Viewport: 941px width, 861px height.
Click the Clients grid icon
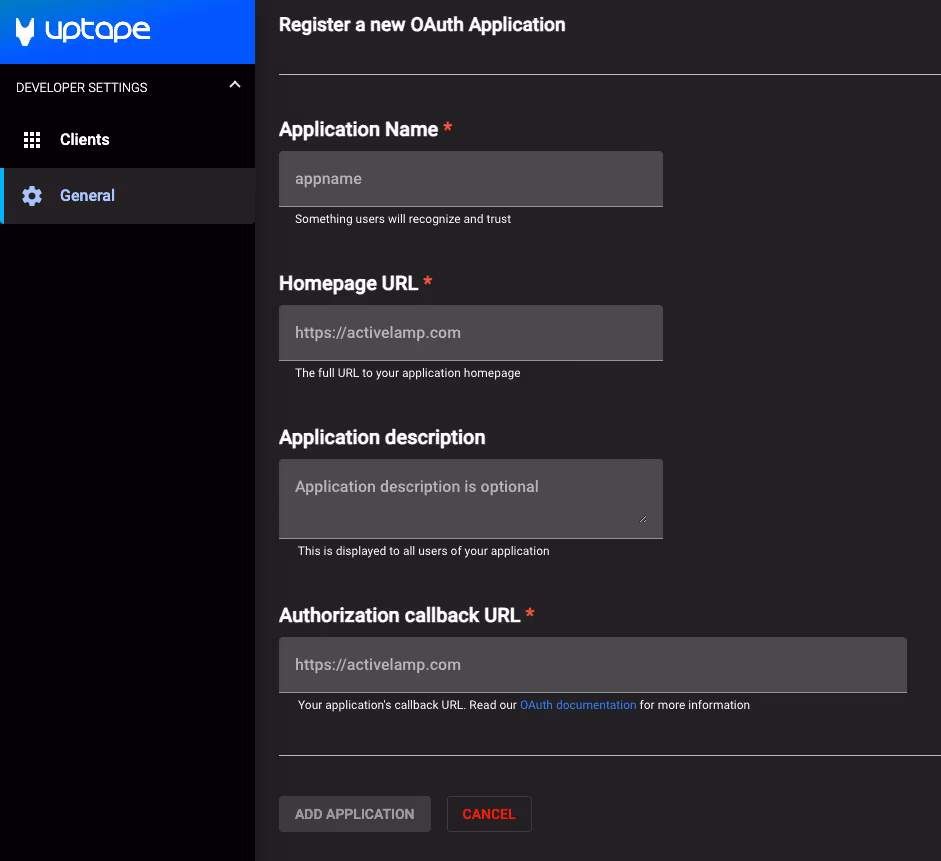point(32,140)
